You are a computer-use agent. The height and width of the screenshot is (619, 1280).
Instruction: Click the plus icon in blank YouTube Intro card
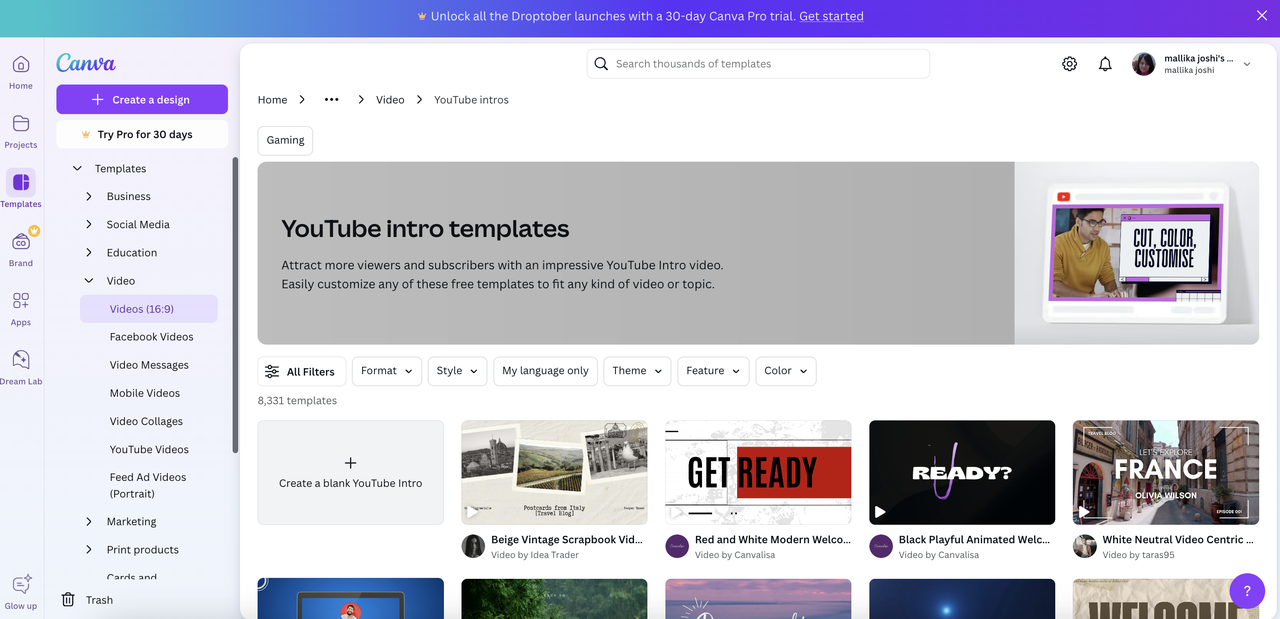coord(350,463)
